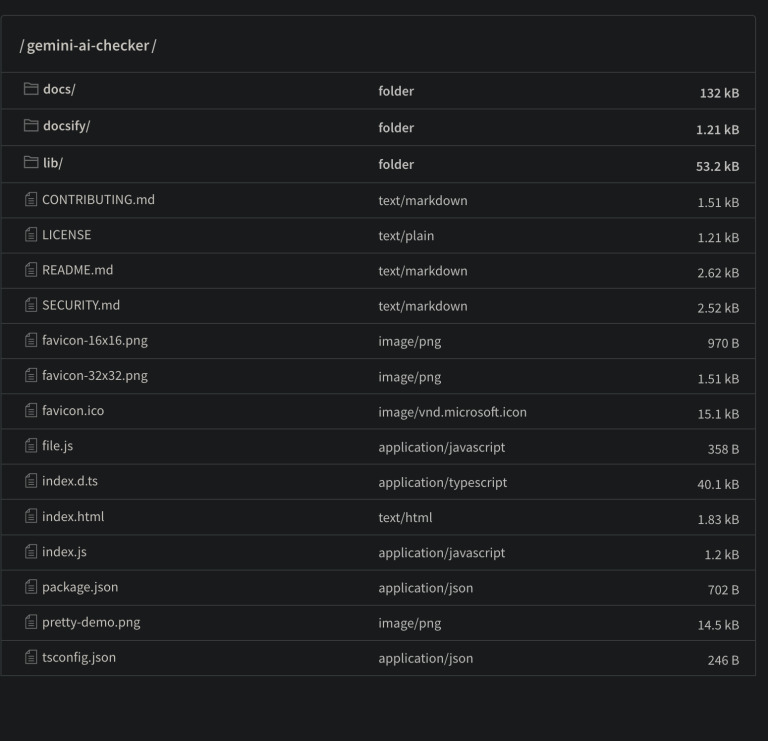The image size is (768, 741).
Task: Open the lib/ folder link
Action: tap(52, 163)
